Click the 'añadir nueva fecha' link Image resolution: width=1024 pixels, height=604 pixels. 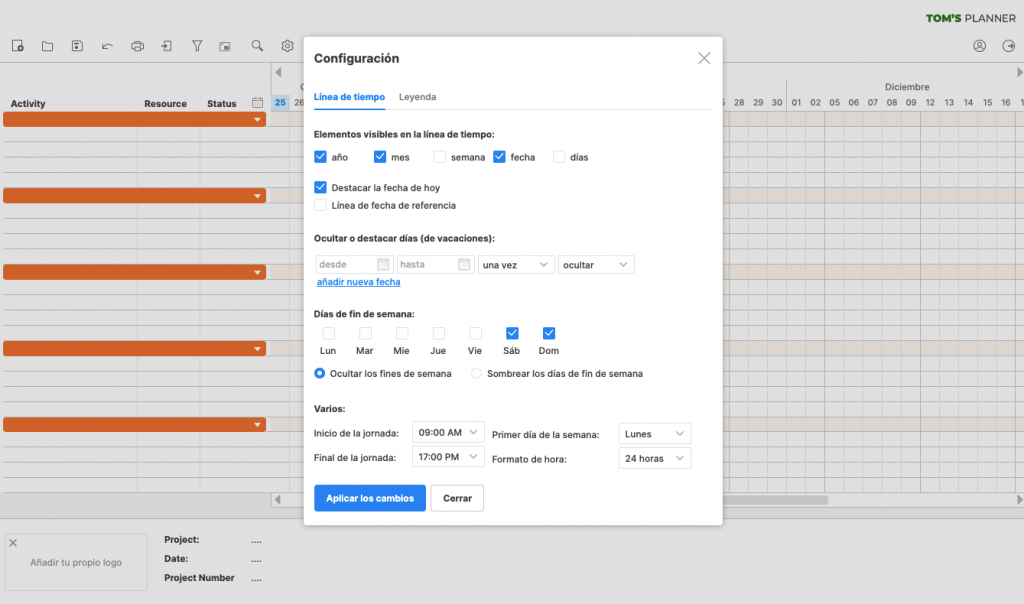(358, 282)
